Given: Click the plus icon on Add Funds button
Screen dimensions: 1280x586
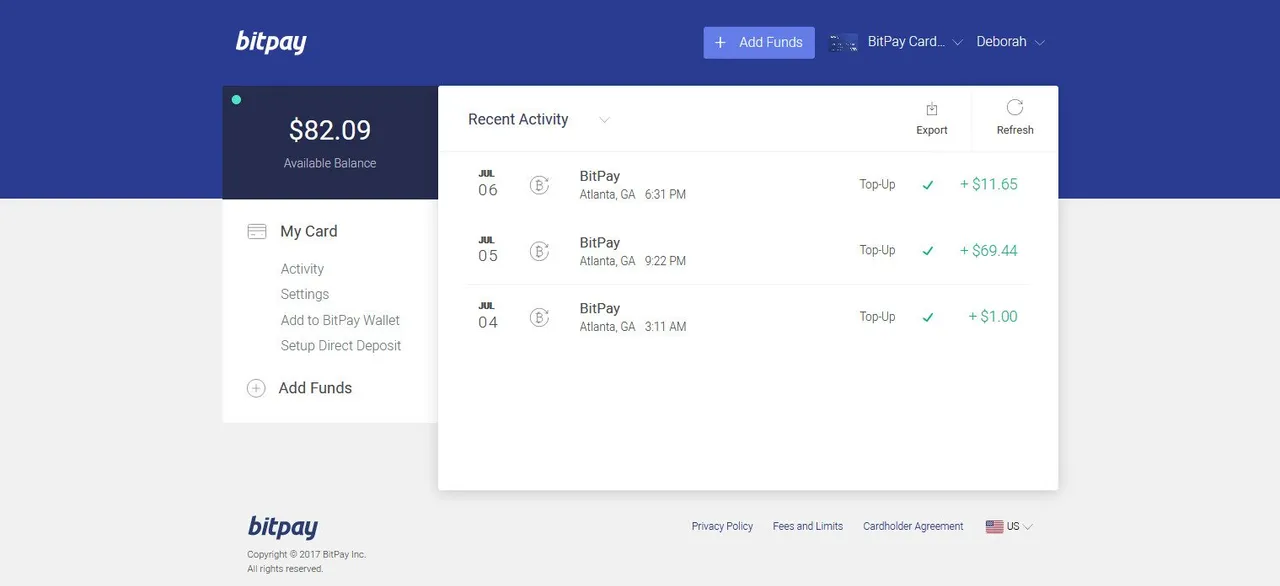Looking at the screenshot, I should [720, 42].
